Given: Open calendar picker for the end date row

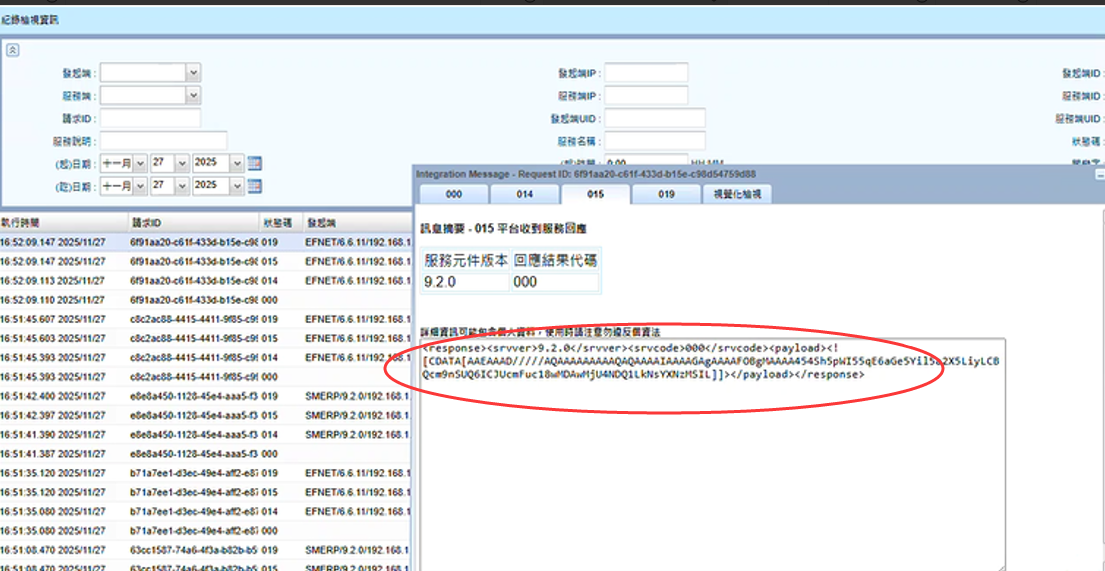Looking at the screenshot, I should click(254, 186).
